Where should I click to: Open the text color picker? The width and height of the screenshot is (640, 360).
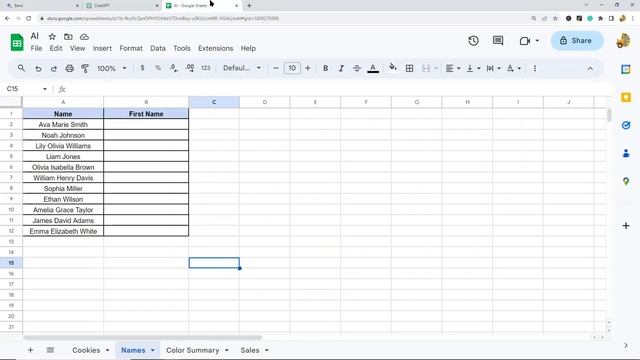point(373,68)
